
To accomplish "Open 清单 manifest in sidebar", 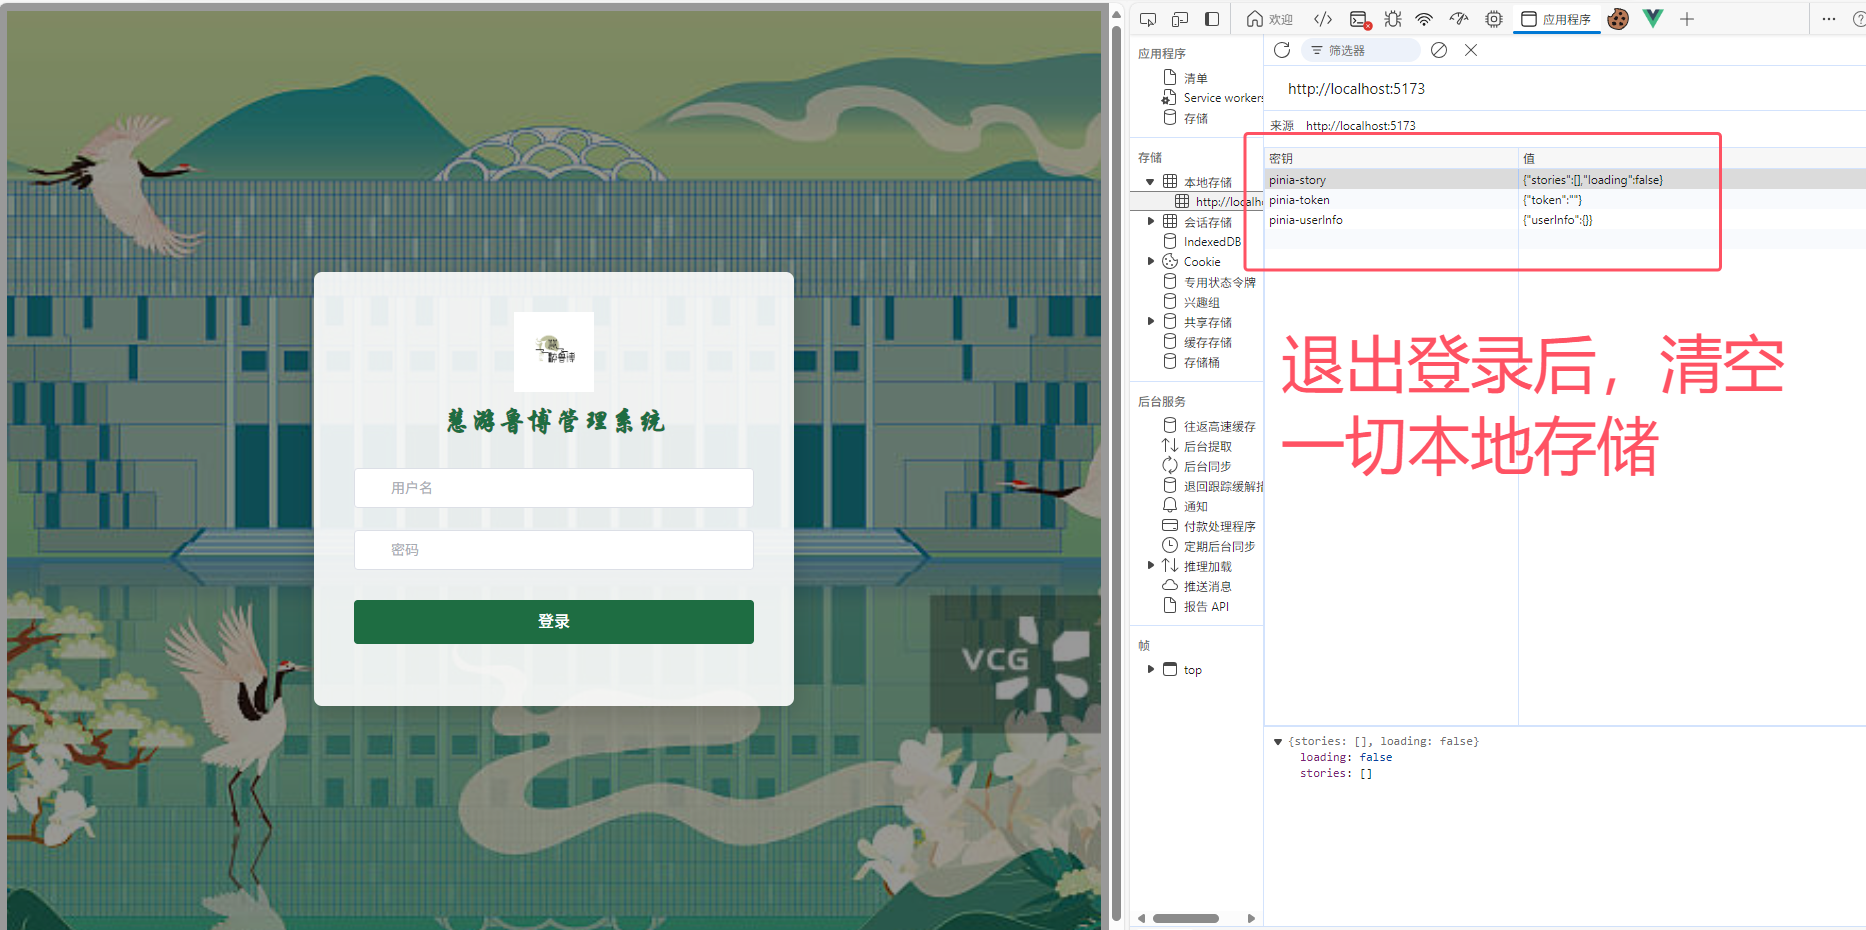I will tap(1195, 78).
